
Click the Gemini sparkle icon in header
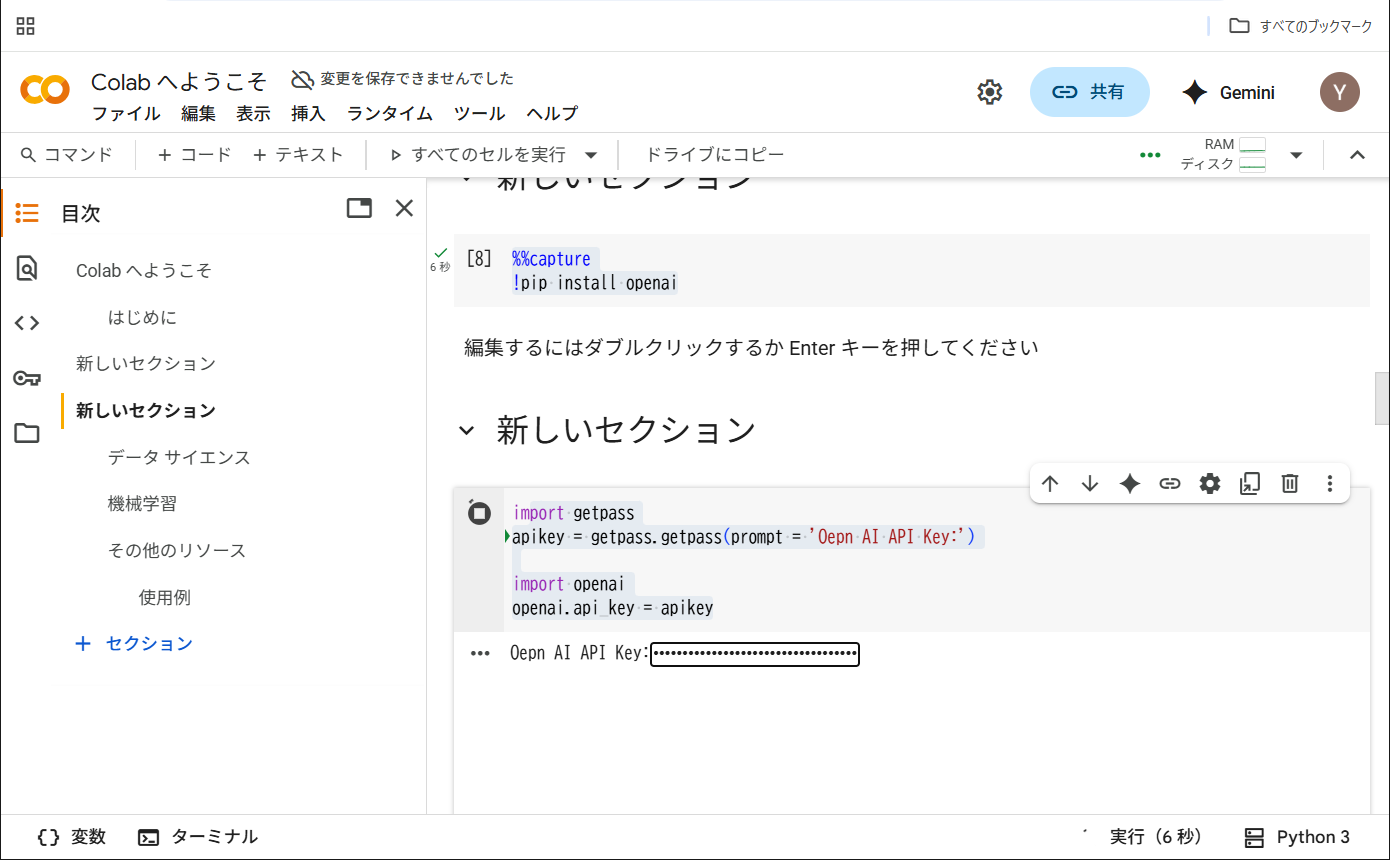1194,92
